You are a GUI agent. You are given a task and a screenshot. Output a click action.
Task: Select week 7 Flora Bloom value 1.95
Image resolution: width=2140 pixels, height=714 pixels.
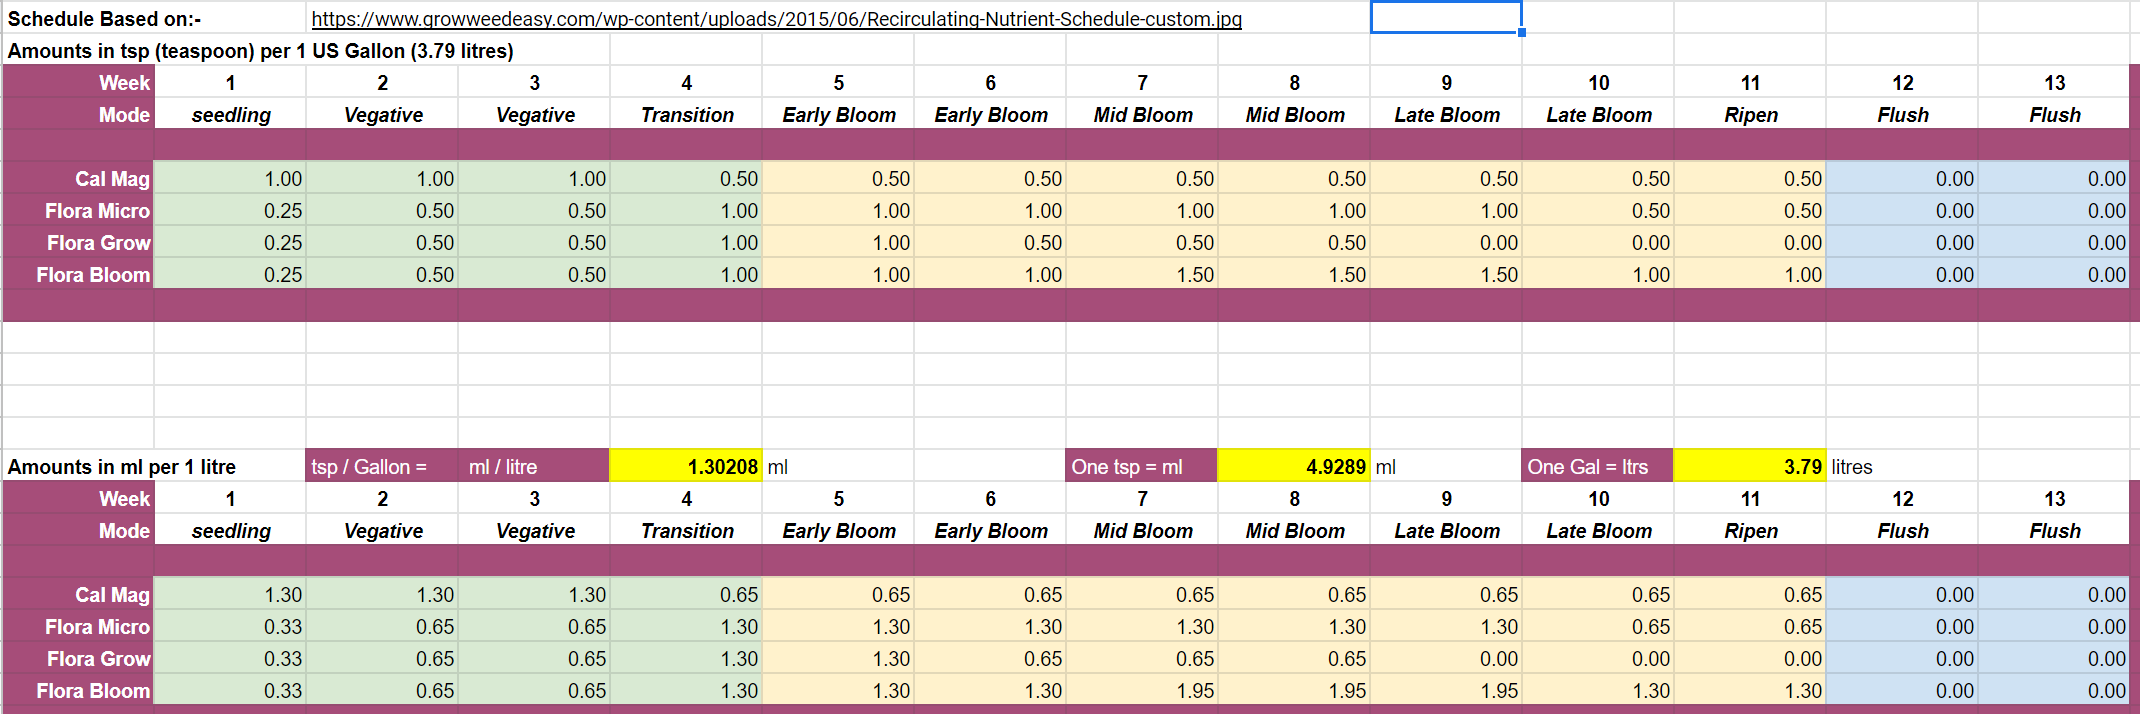coord(1142,691)
